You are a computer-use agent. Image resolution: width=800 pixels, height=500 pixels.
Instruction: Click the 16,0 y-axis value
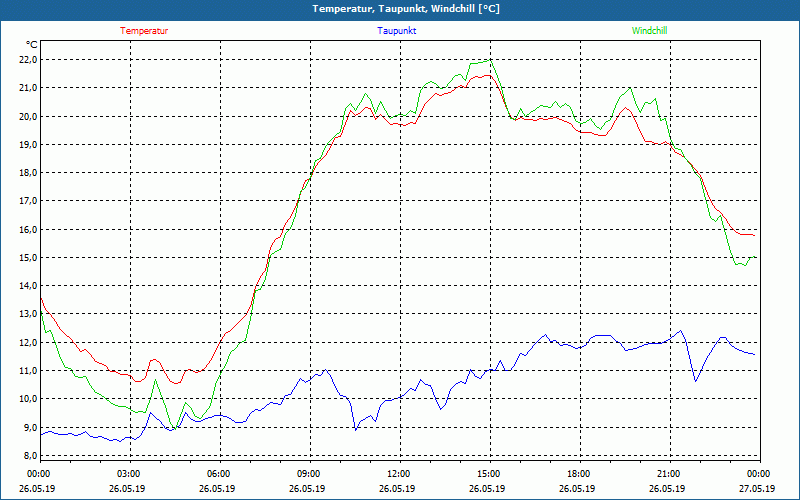tap(29, 229)
